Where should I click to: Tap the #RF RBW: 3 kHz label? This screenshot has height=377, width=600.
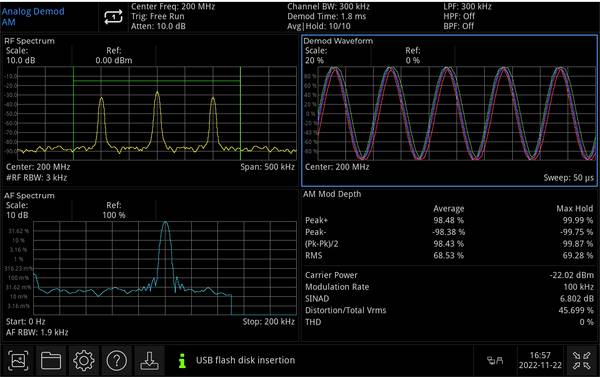[x=36, y=178]
